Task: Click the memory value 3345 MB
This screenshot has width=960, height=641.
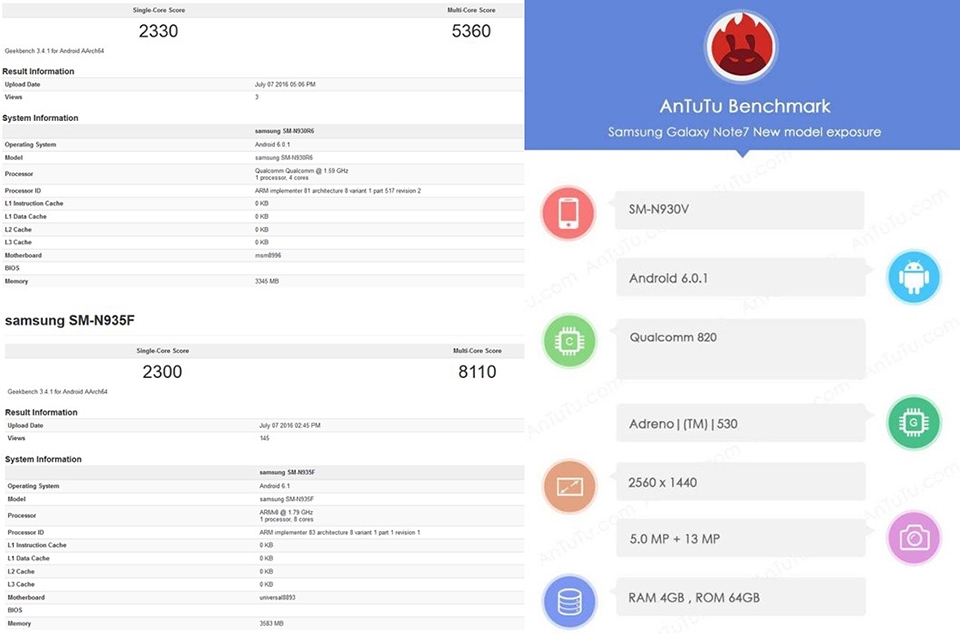Action: point(267,282)
